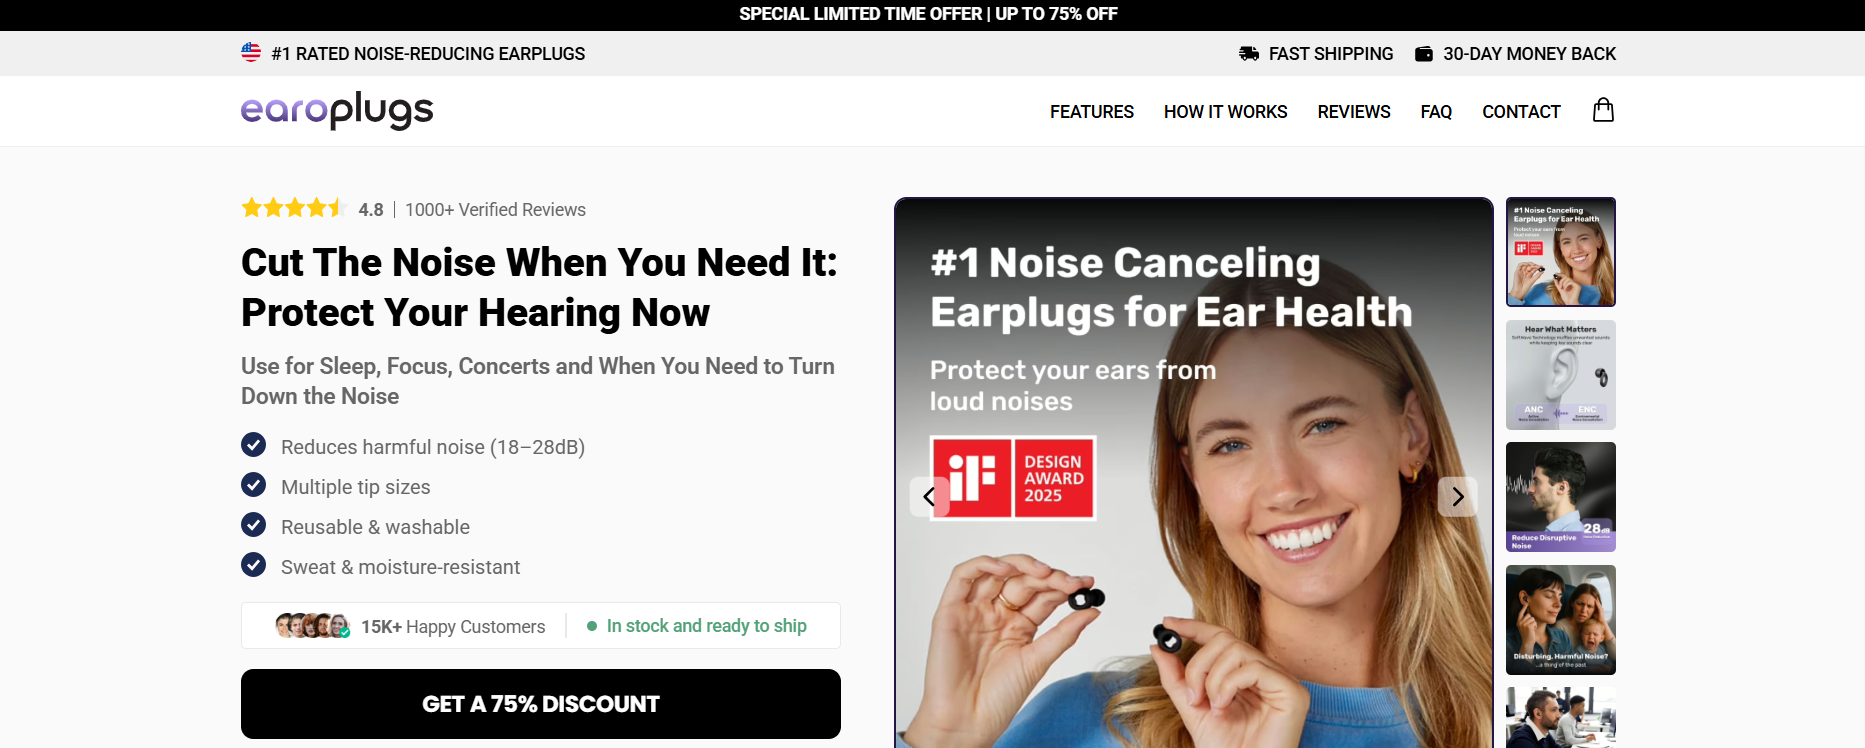The image size is (1865, 748).
Task: Click the iF Design Award 2025 badge
Action: point(1013,478)
